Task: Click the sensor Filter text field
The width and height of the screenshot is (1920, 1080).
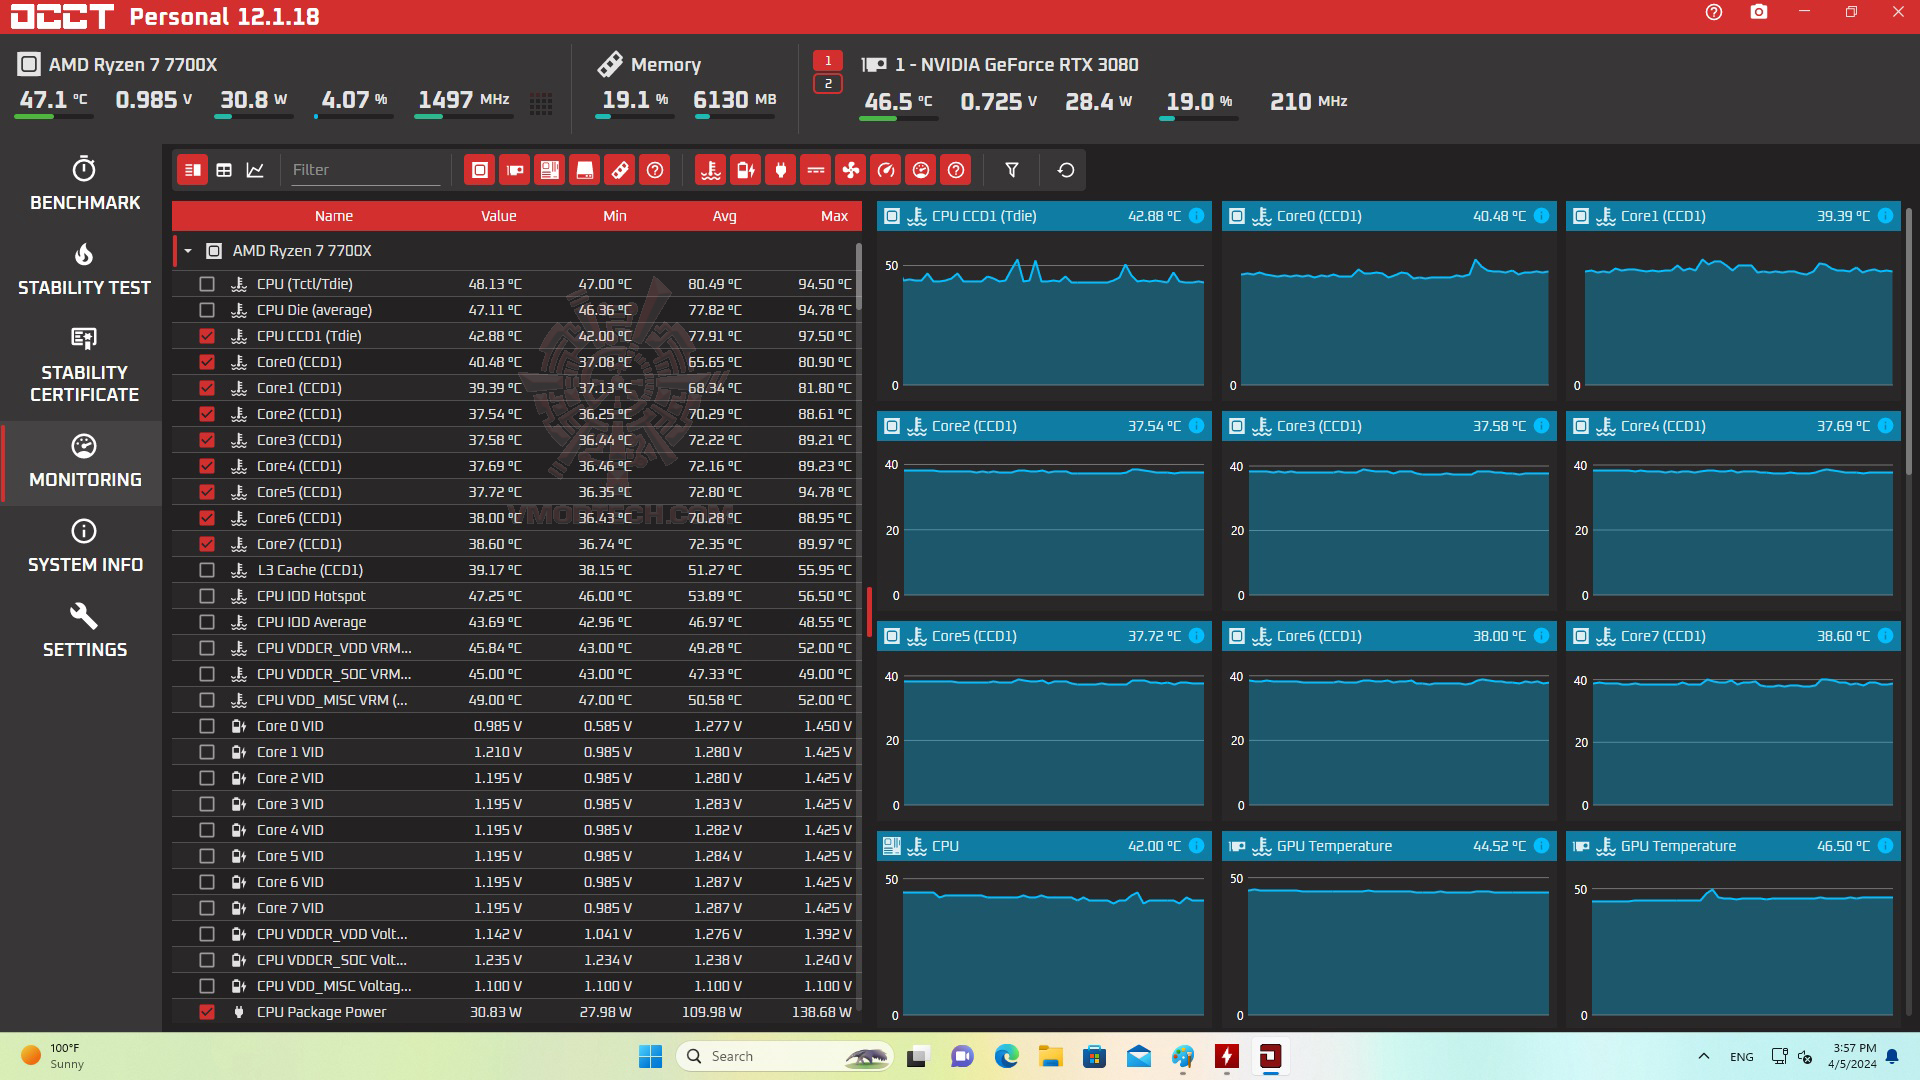Action: pos(365,170)
